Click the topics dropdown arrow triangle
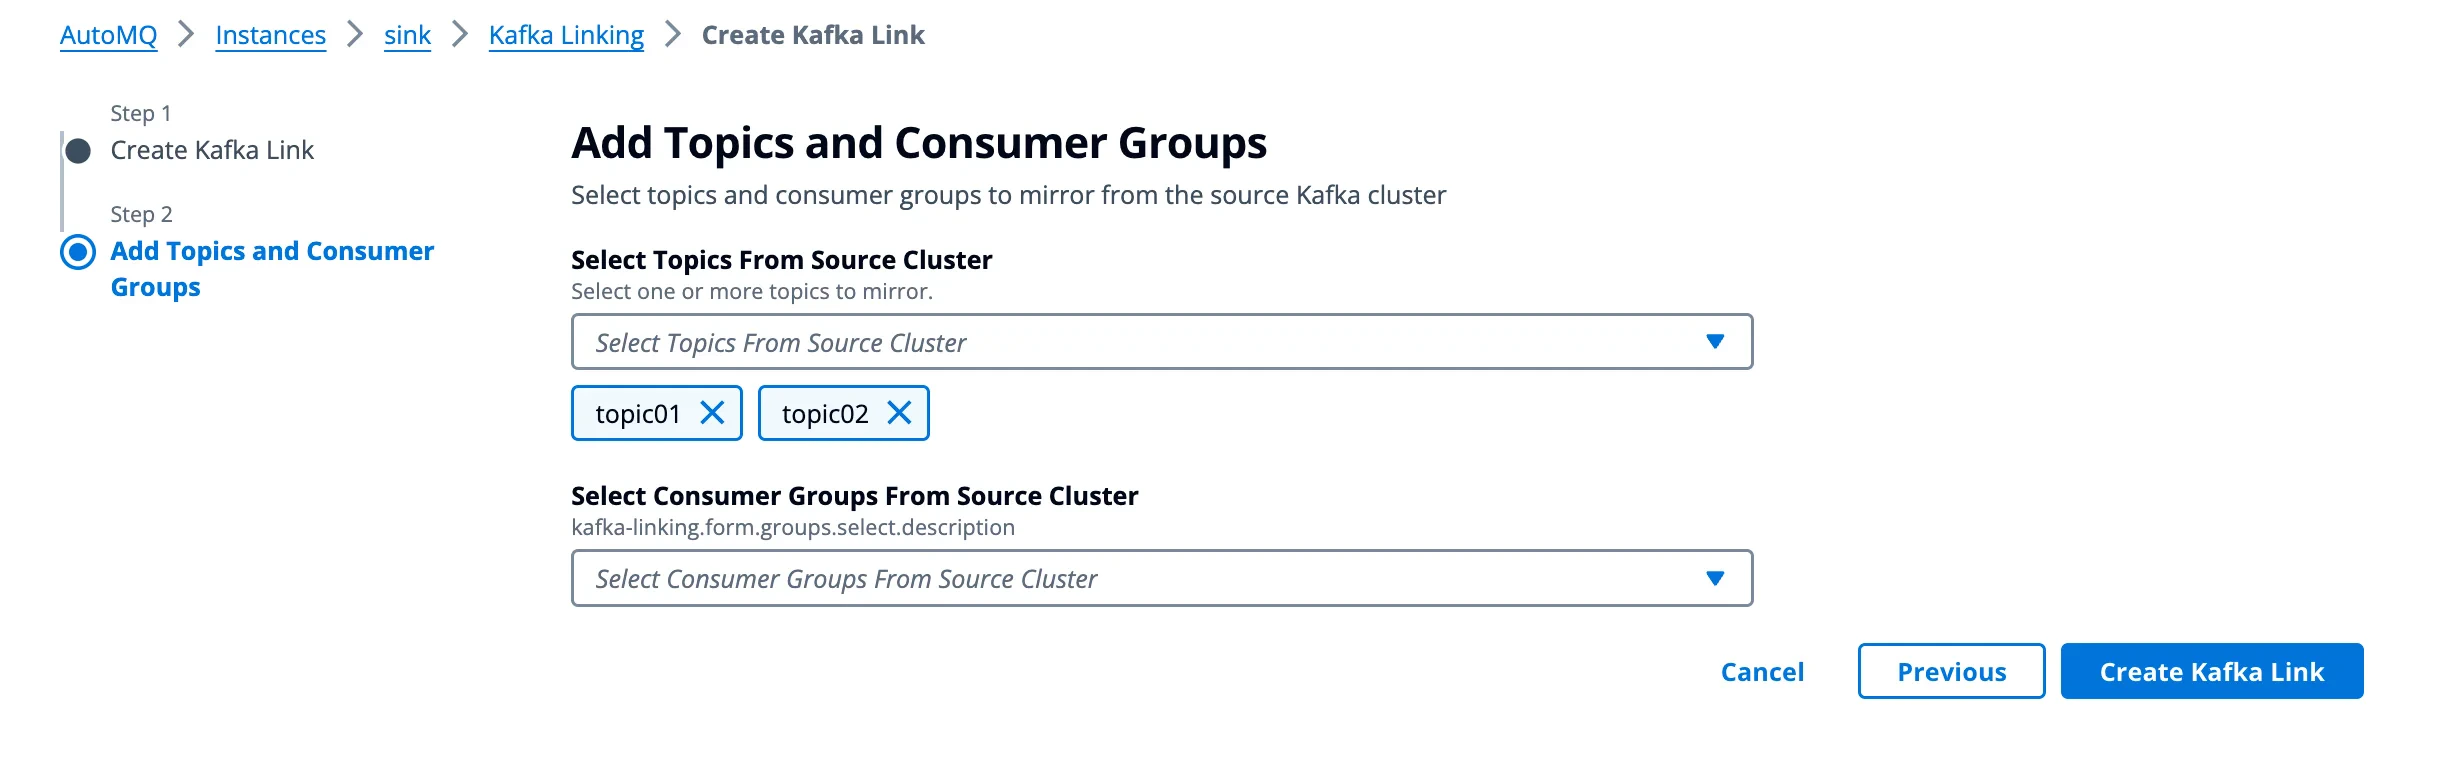Screen dimensions: 2452x782 1715,341
